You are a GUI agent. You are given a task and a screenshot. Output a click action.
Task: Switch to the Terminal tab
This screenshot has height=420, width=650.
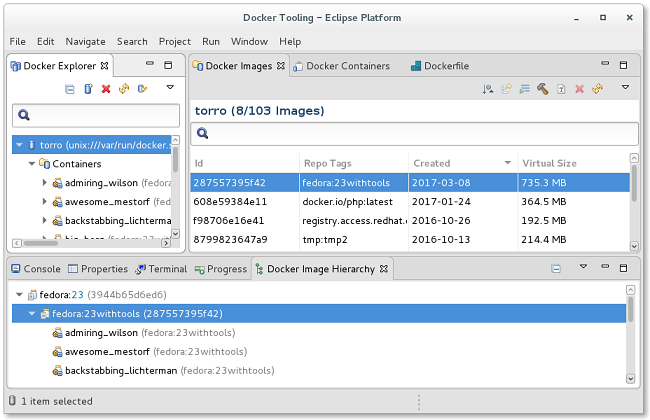click(x=162, y=269)
